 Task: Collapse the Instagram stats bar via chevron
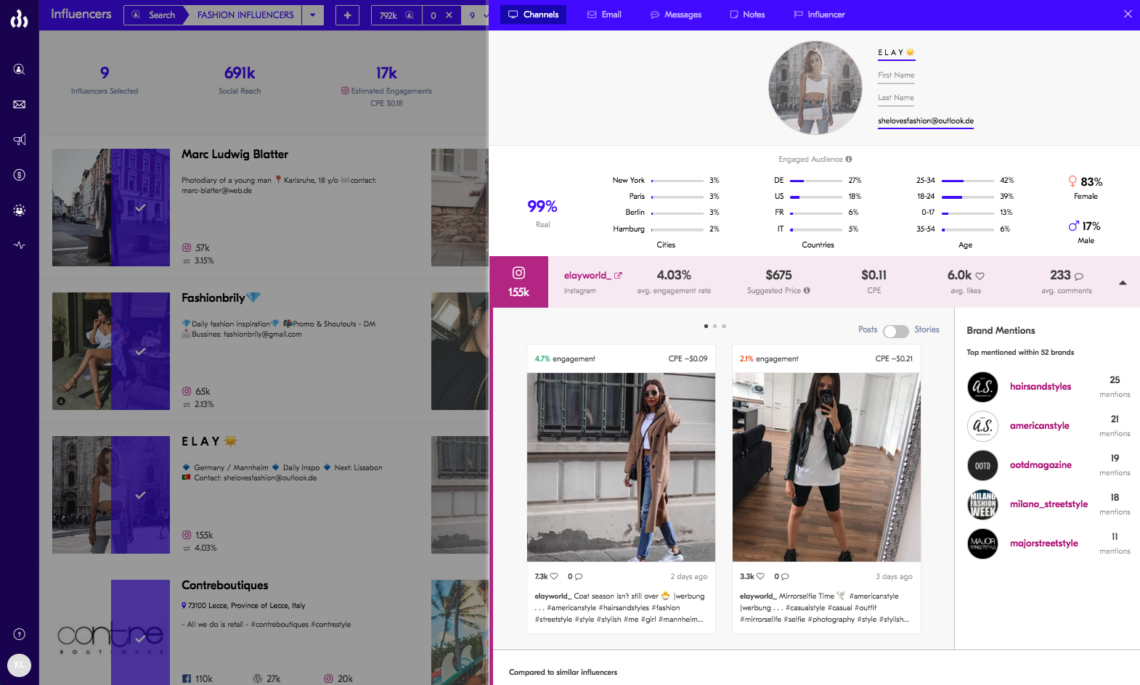click(x=1125, y=281)
